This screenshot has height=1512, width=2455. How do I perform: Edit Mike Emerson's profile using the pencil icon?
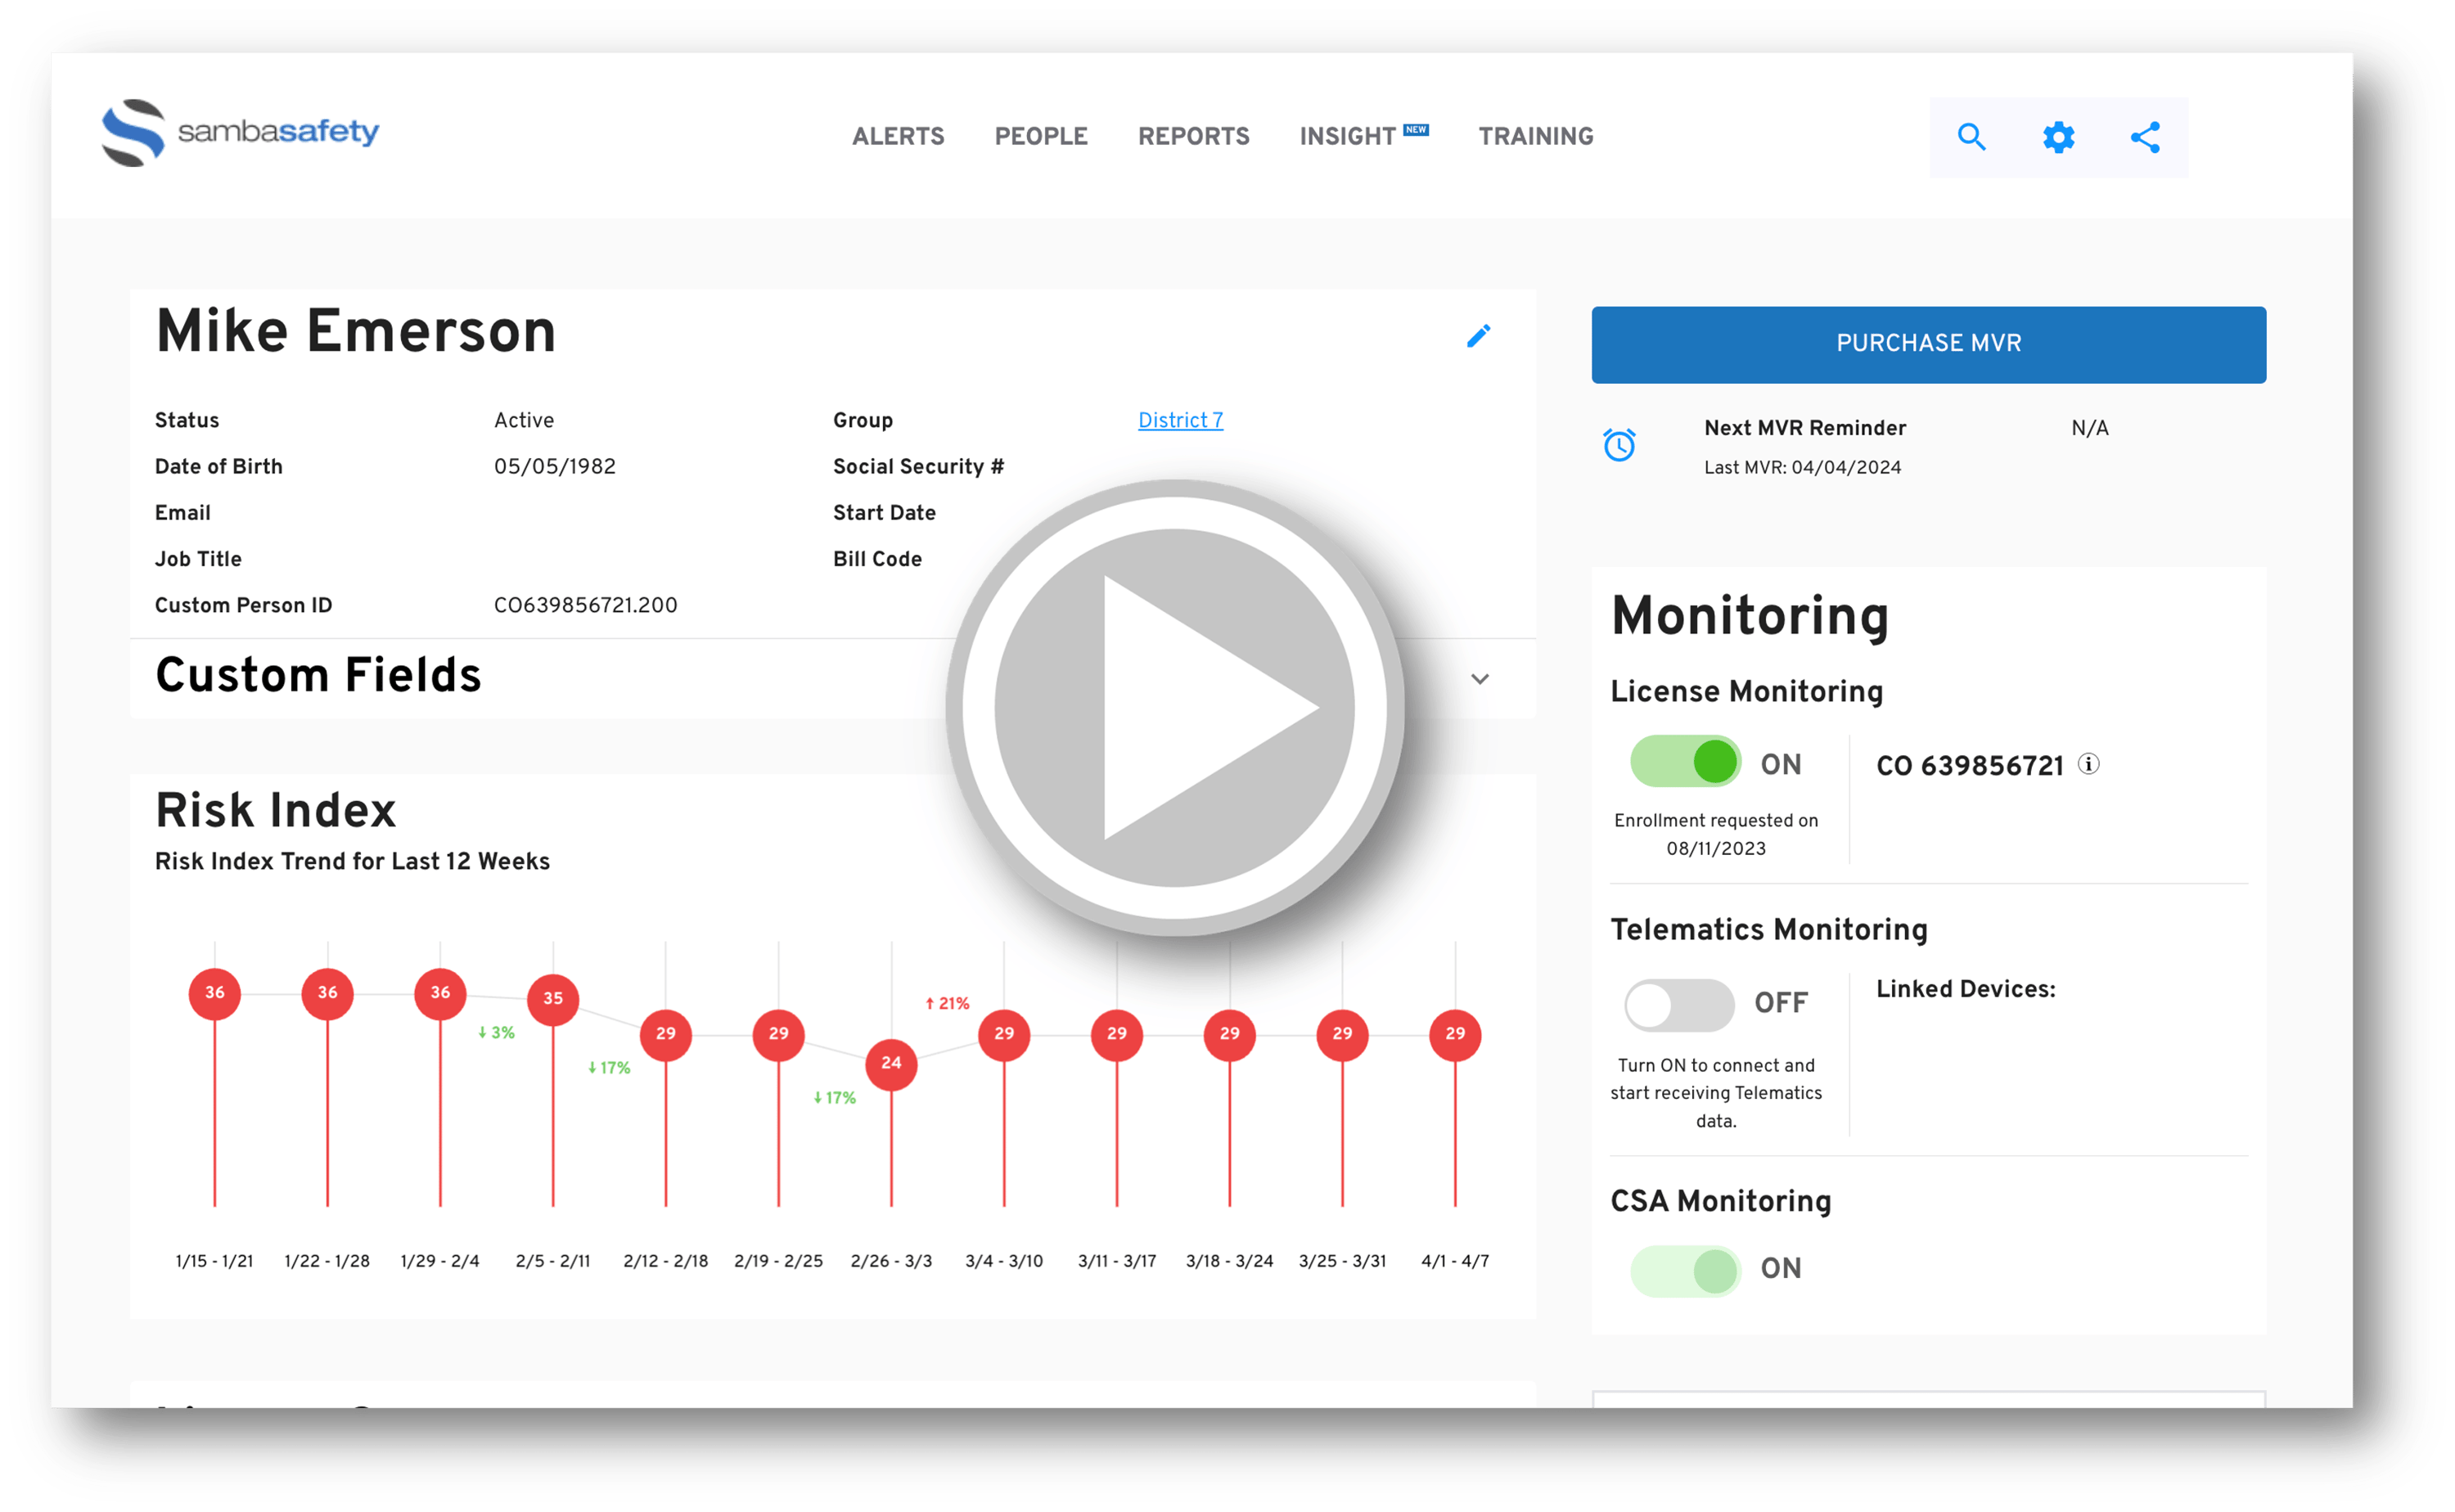coord(1479,336)
